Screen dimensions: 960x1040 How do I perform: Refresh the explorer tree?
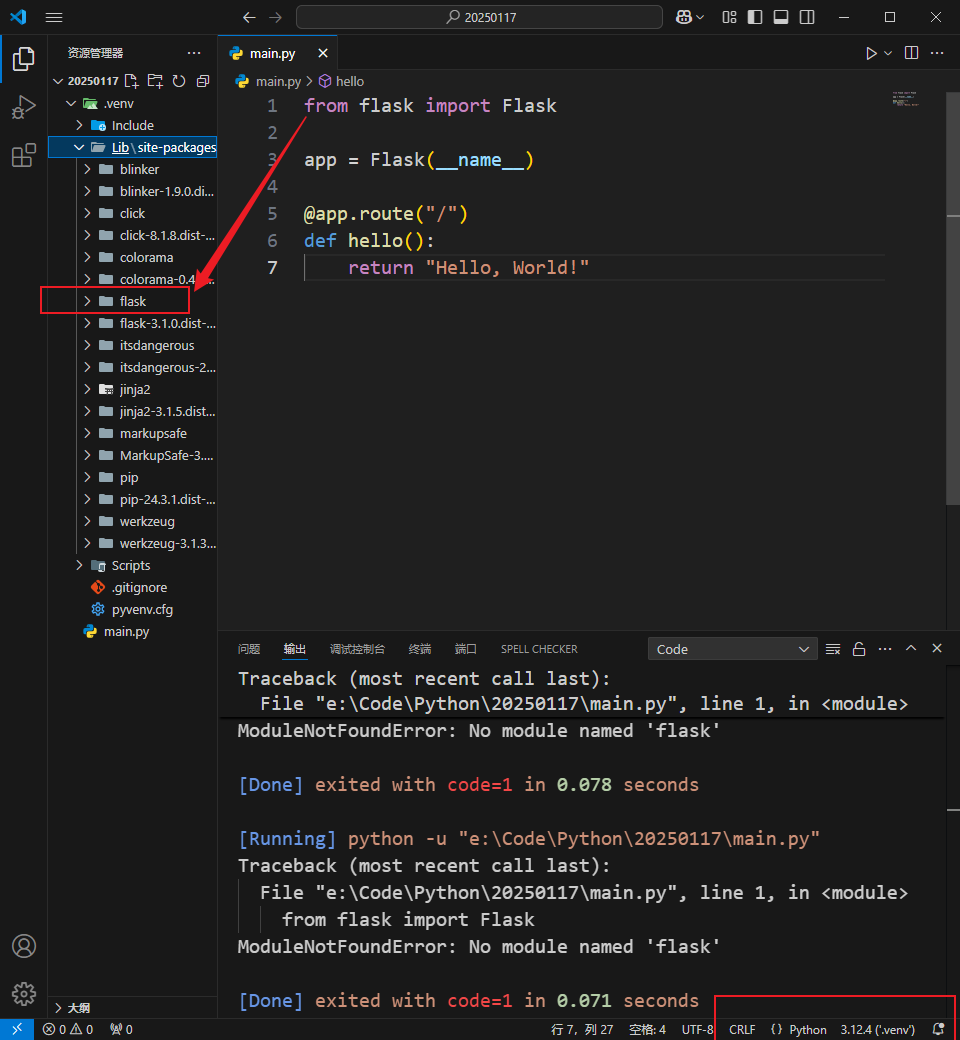coord(179,81)
